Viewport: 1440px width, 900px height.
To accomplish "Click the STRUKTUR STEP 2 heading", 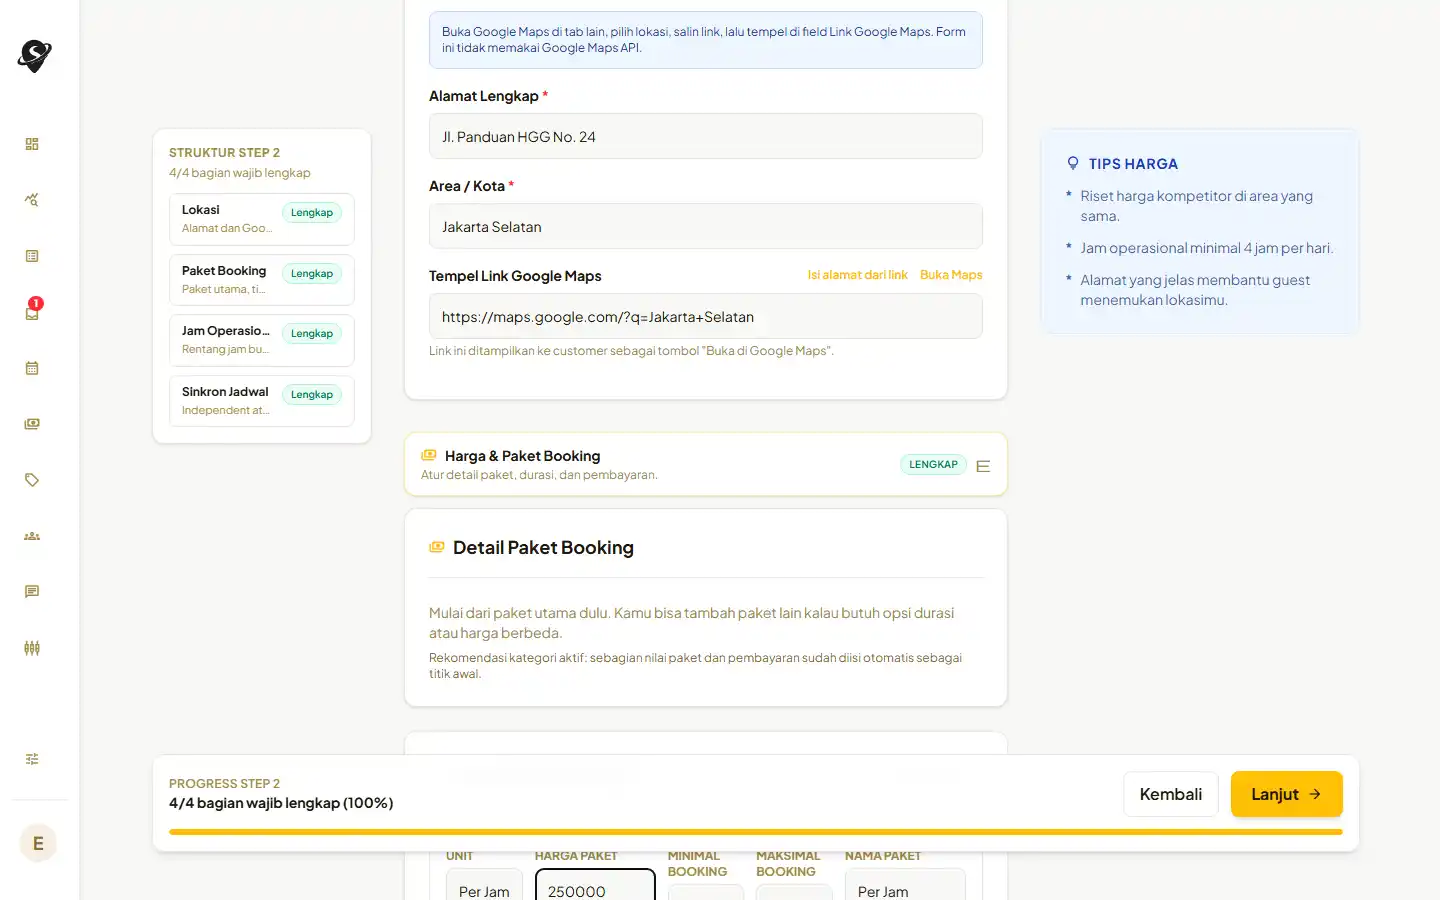I will (224, 153).
